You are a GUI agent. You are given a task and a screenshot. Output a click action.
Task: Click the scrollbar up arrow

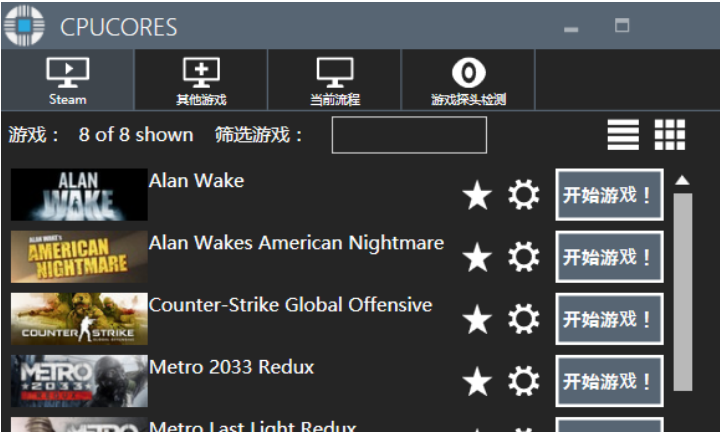683,181
